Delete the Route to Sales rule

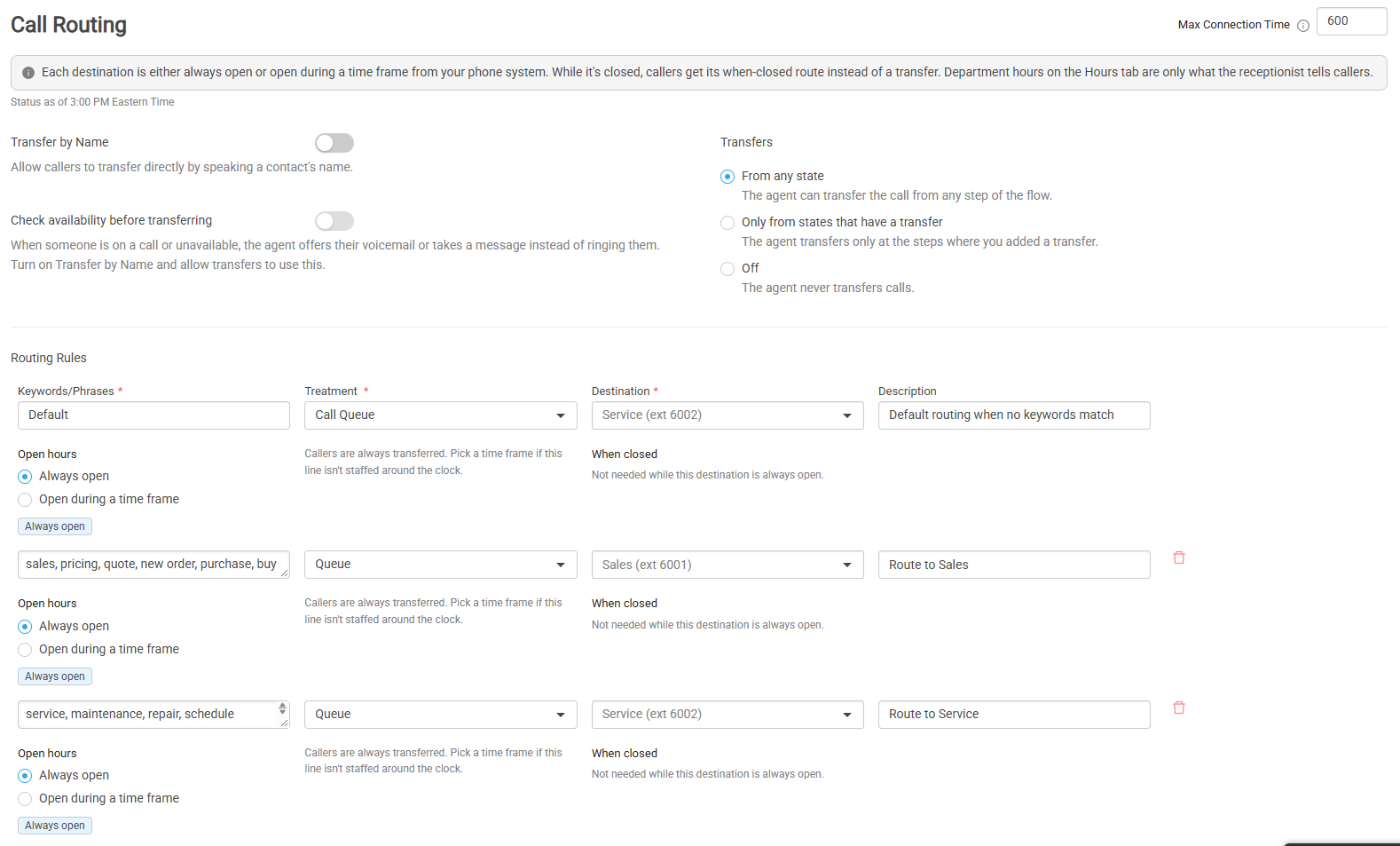(x=1179, y=558)
